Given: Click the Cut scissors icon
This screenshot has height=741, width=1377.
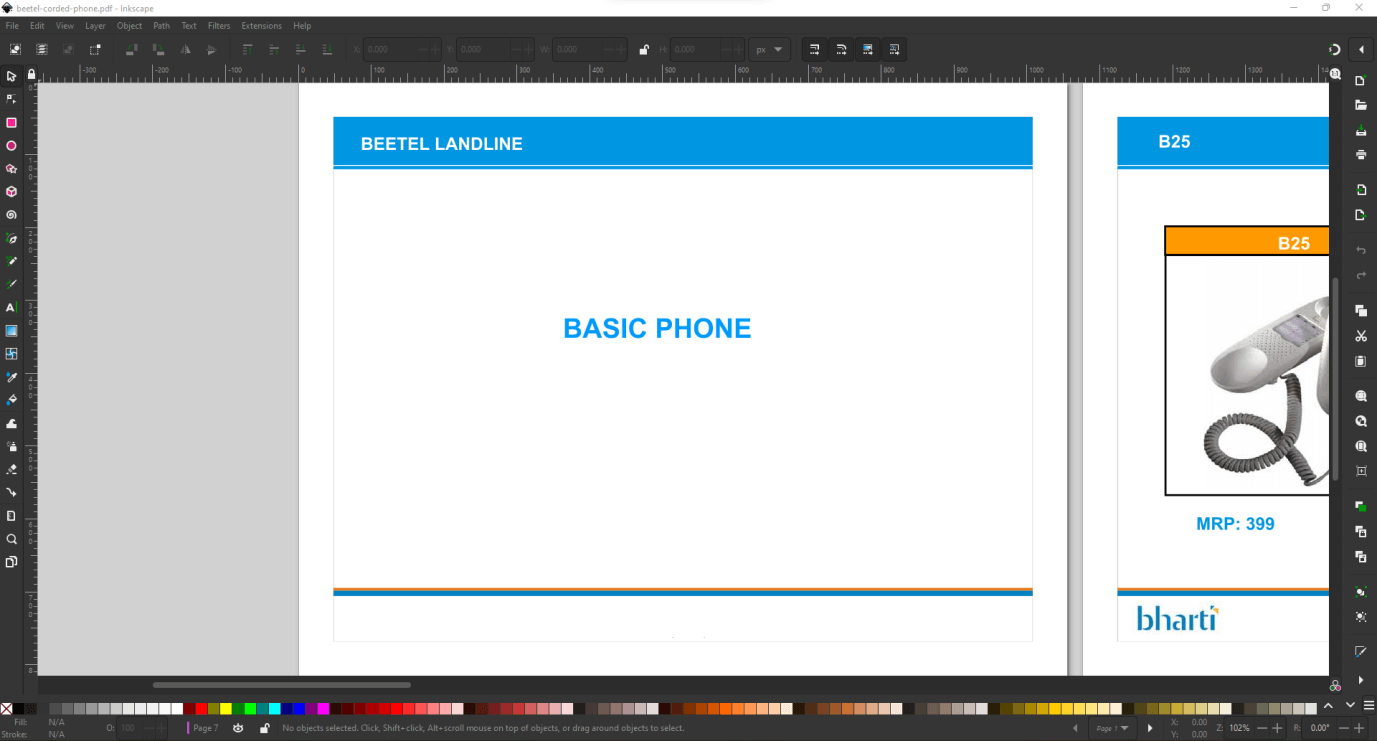Looking at the screenshot, I should (1361, 336).
